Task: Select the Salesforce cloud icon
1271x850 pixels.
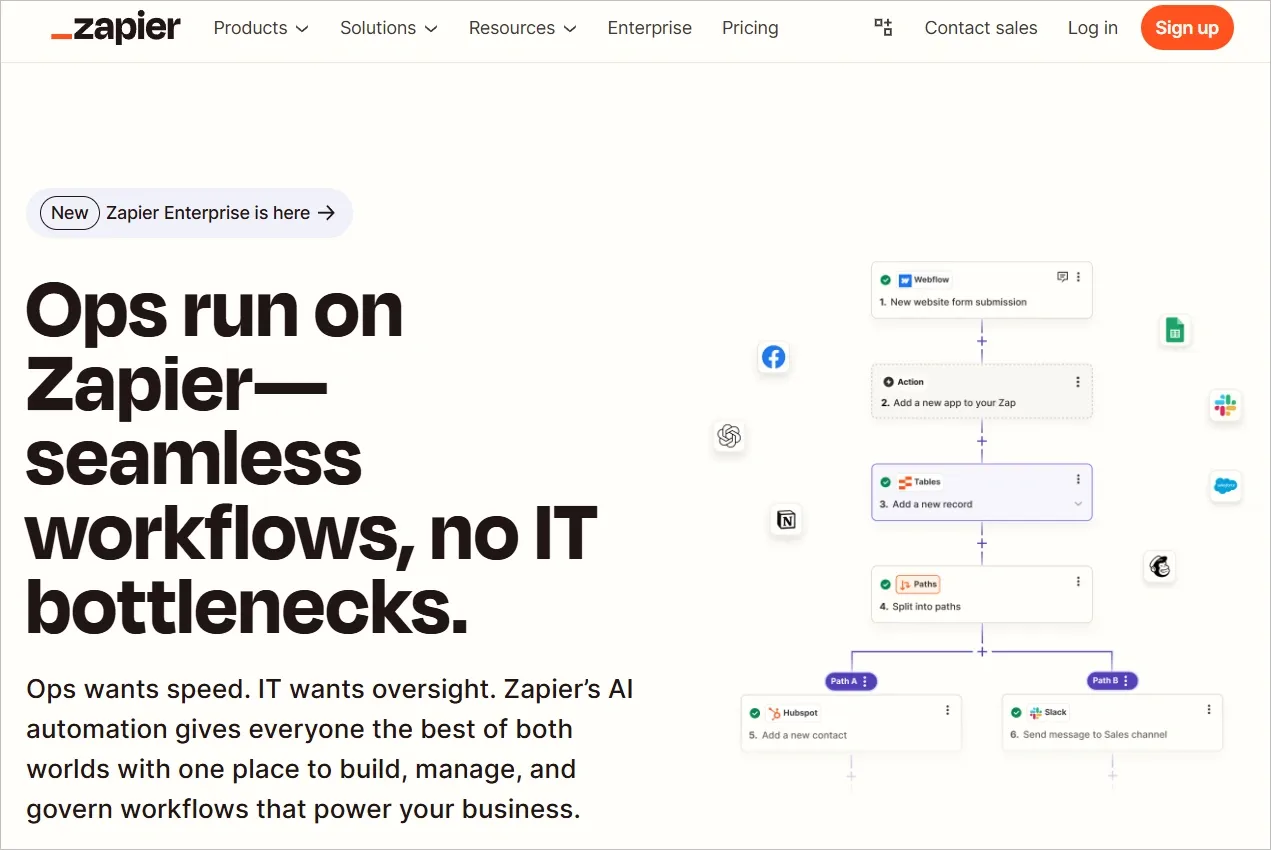Action: 1225,487
